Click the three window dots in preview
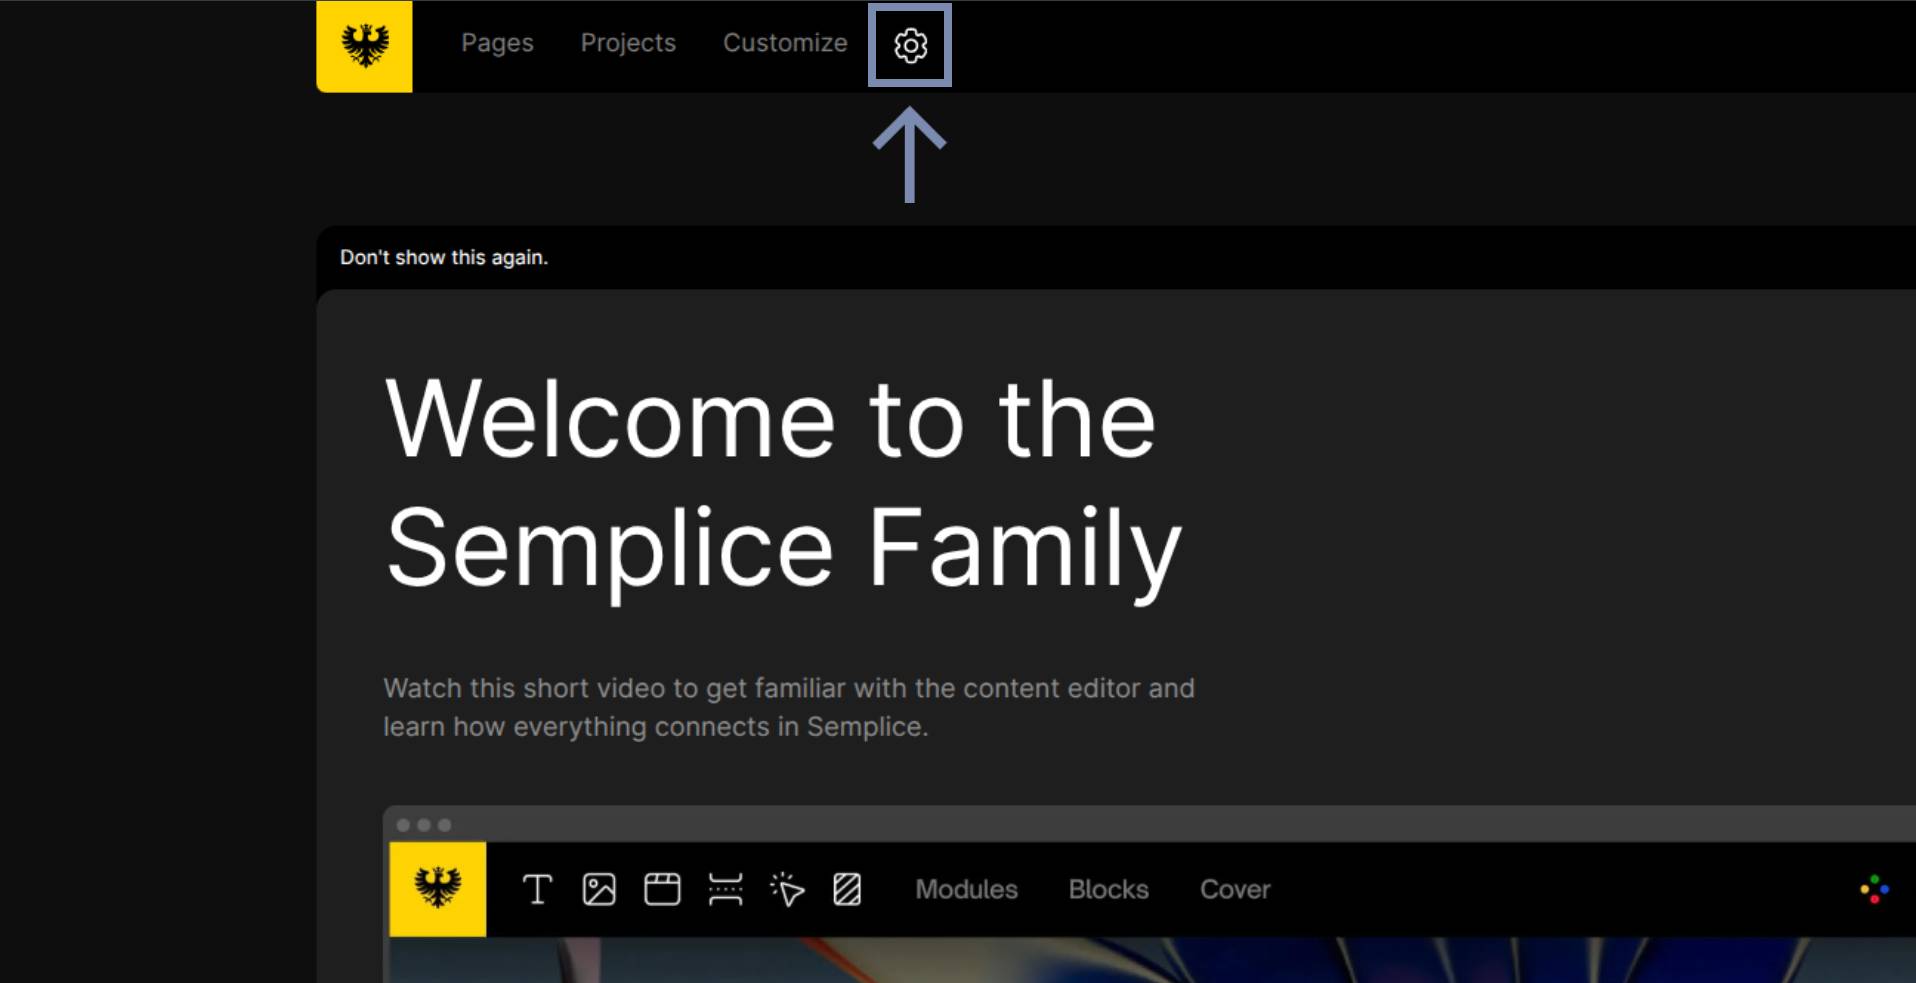1916x983 pixels. pyautogui.click(x=424, y=825)
